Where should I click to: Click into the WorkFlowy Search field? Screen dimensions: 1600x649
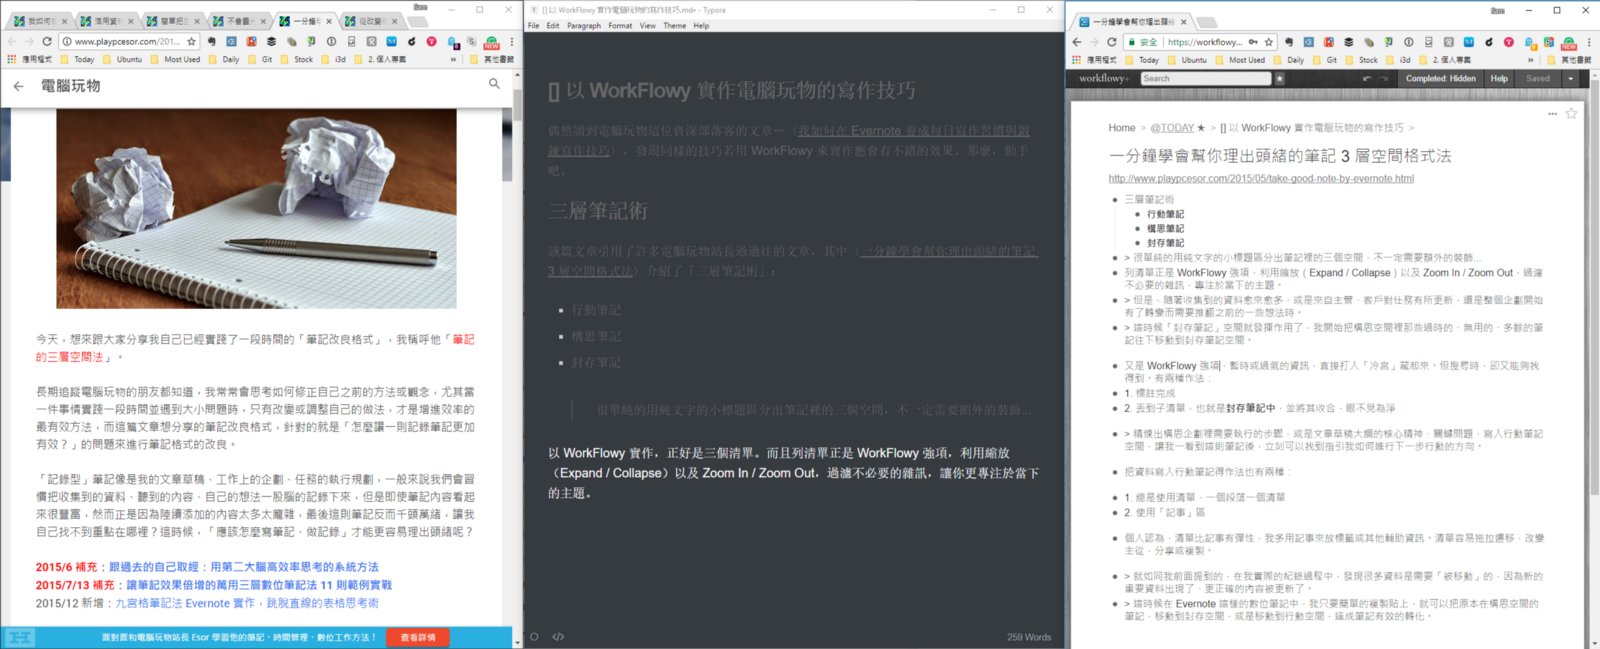1205,79
